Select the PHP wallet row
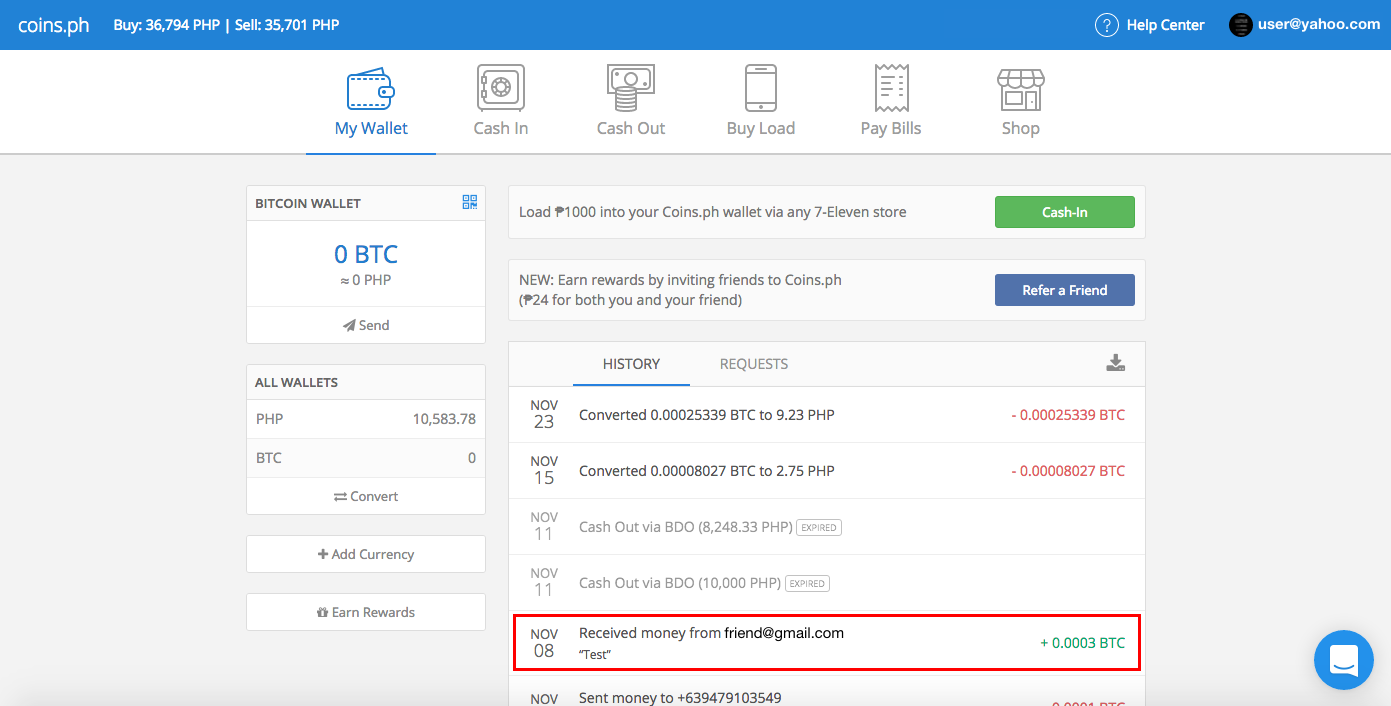The height and width of the screenshot is (706, 1391). click(x=366, y=419)
